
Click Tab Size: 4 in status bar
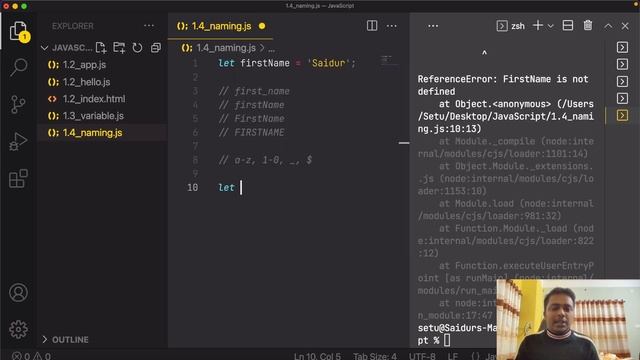pos(375,356)
